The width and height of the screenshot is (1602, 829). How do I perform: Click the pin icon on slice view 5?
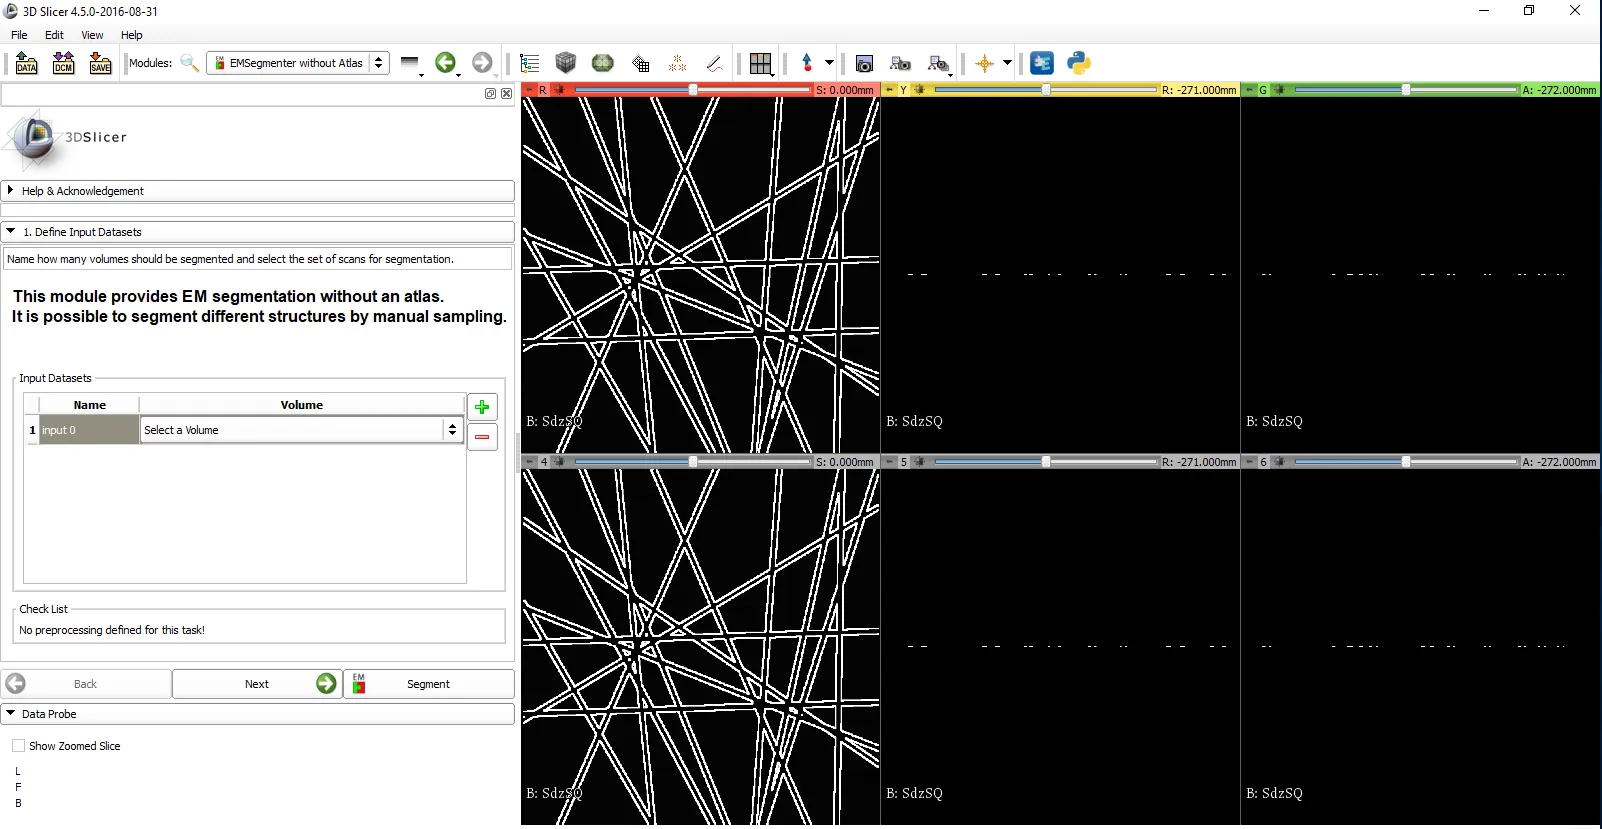889,462
